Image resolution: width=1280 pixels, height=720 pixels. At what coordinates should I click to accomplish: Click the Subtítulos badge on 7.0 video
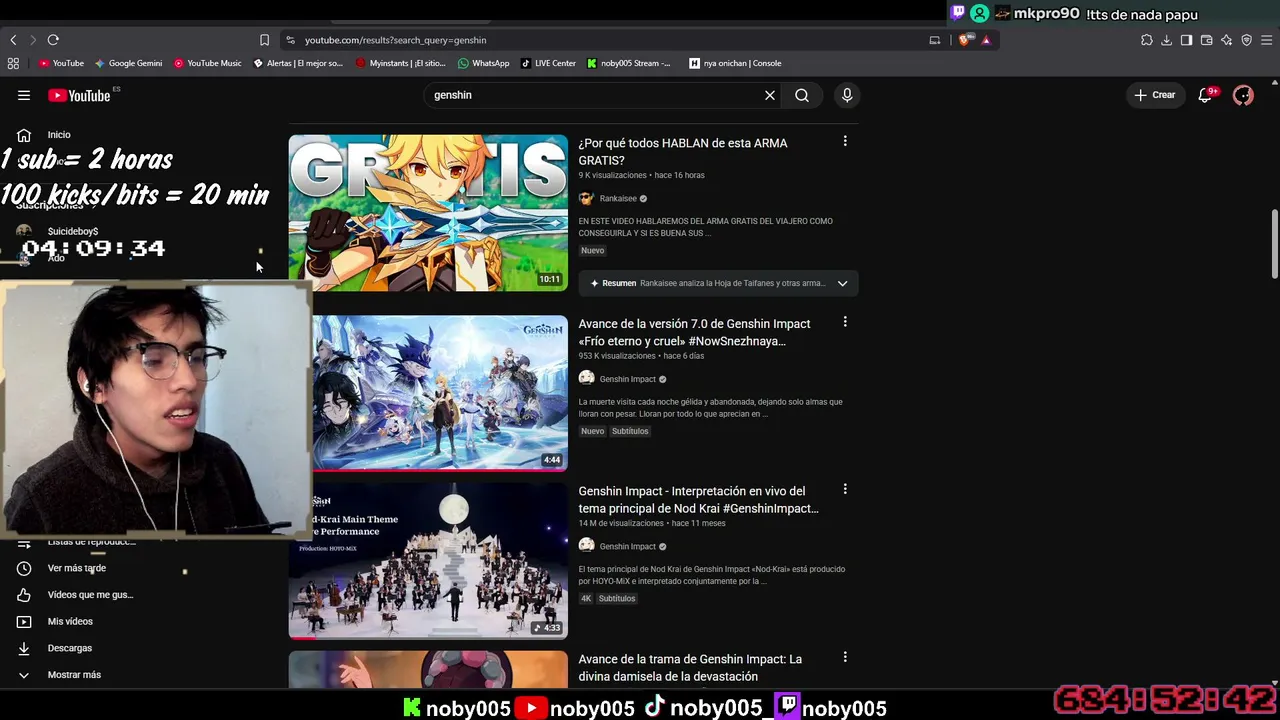point(630,431)
